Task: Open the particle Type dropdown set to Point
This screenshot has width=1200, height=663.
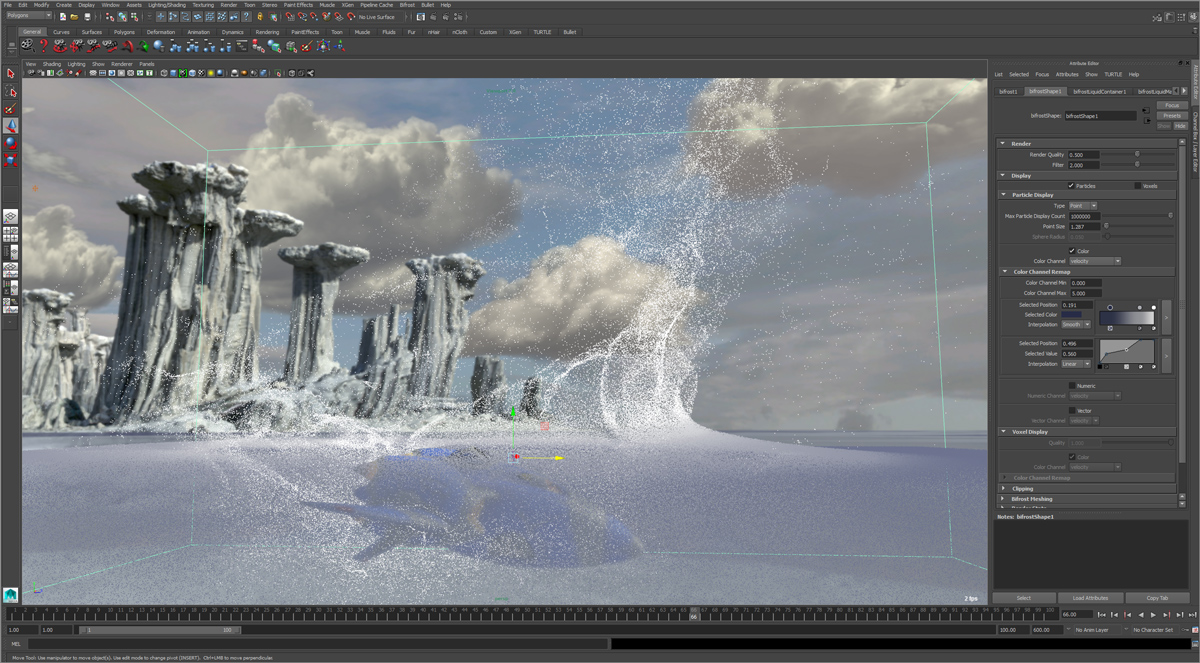Action: coord(1083,206)
